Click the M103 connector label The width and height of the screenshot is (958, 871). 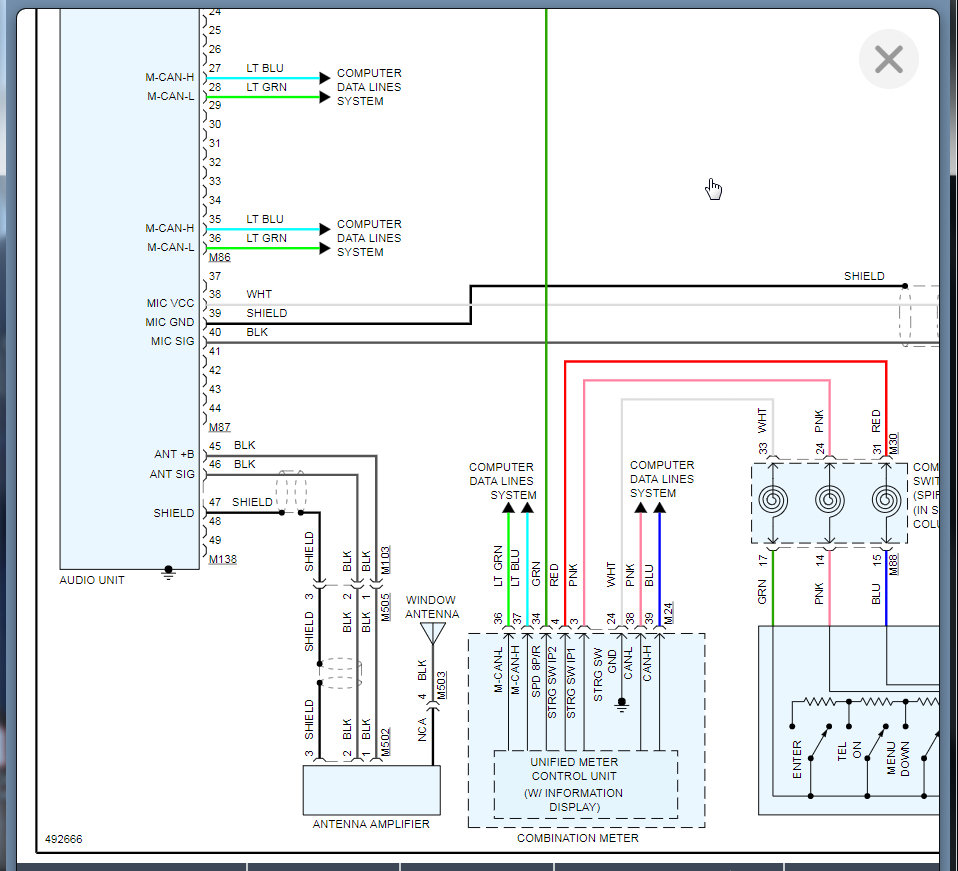pyautogui.click(x=385, y=560)
